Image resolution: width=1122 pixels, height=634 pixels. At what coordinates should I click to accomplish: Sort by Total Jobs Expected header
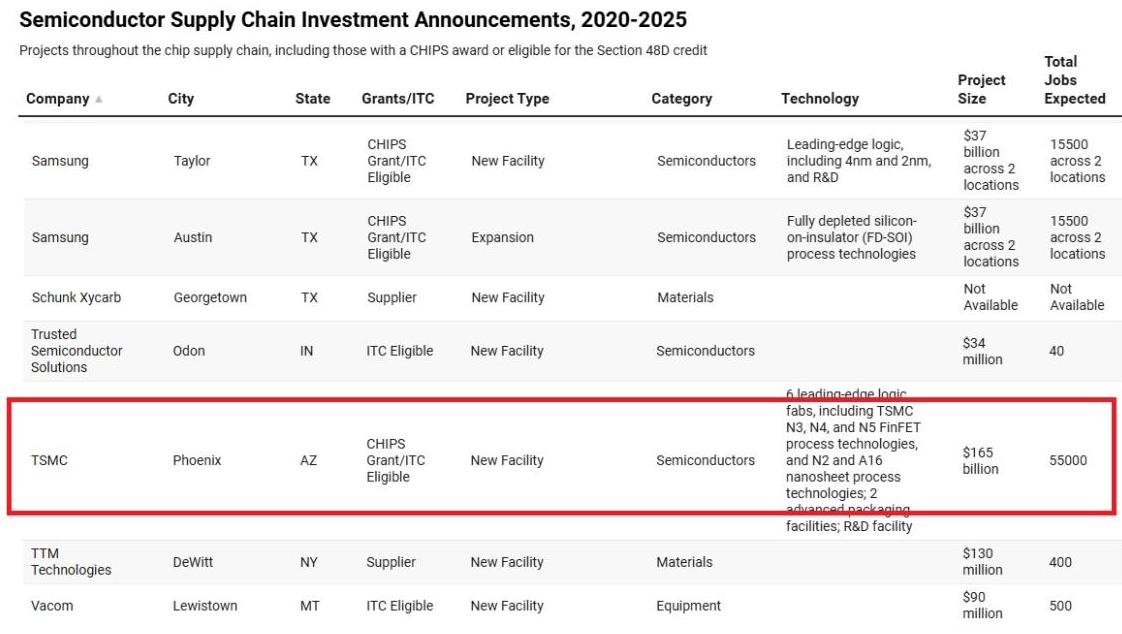tap(1074, 80)
